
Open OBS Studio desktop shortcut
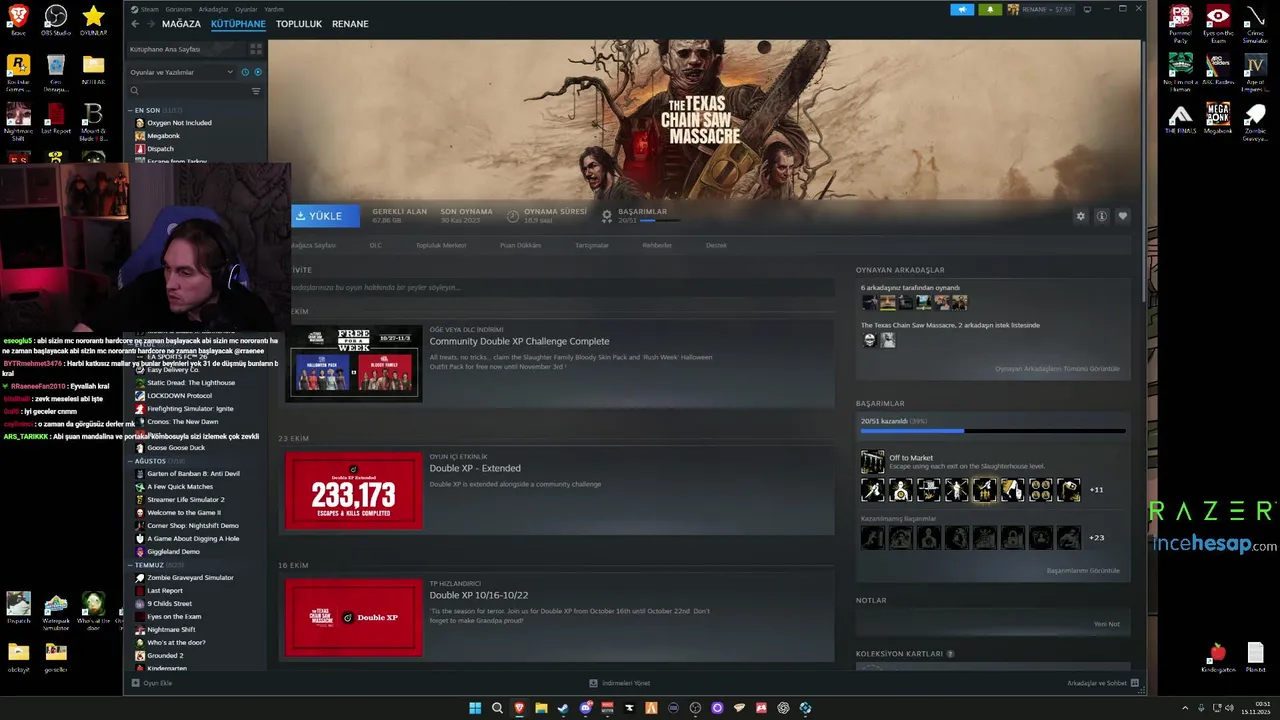pyautogui.click(x=56, y=20)
